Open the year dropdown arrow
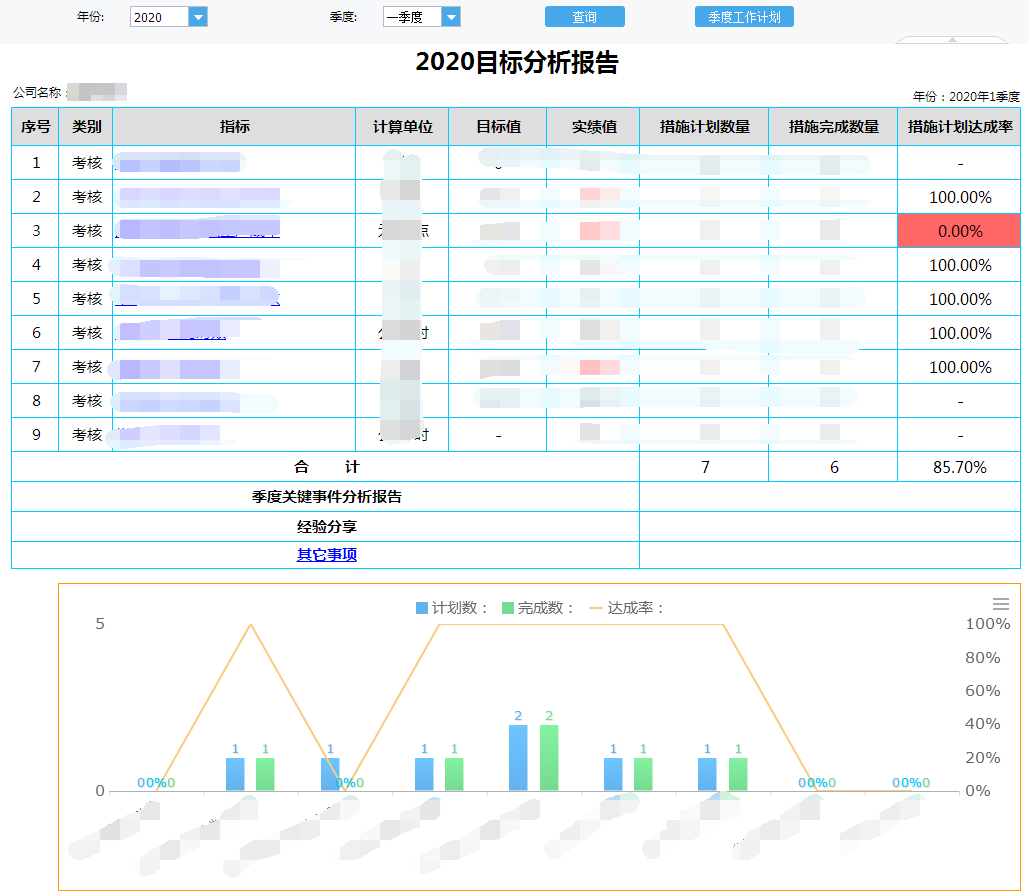Viewport: 1029px width, 893px height. click(x=198, y=17)
